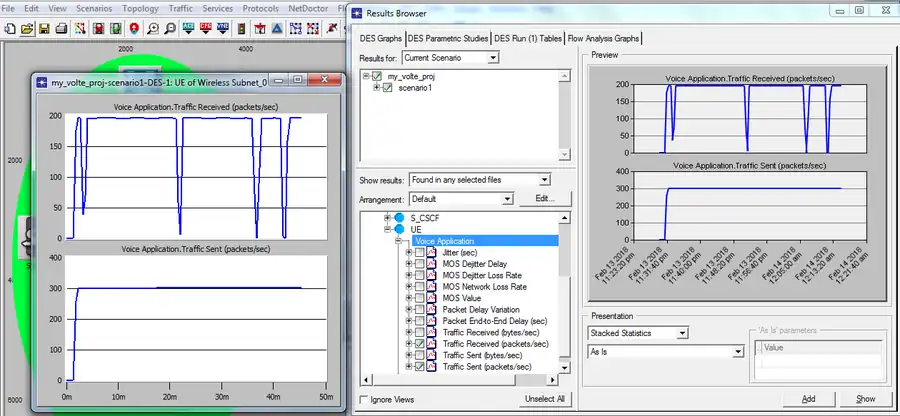Screen dimensions: 900x416
Task: Expand the scenario1 tree node
Action: [x=377, y=88]
